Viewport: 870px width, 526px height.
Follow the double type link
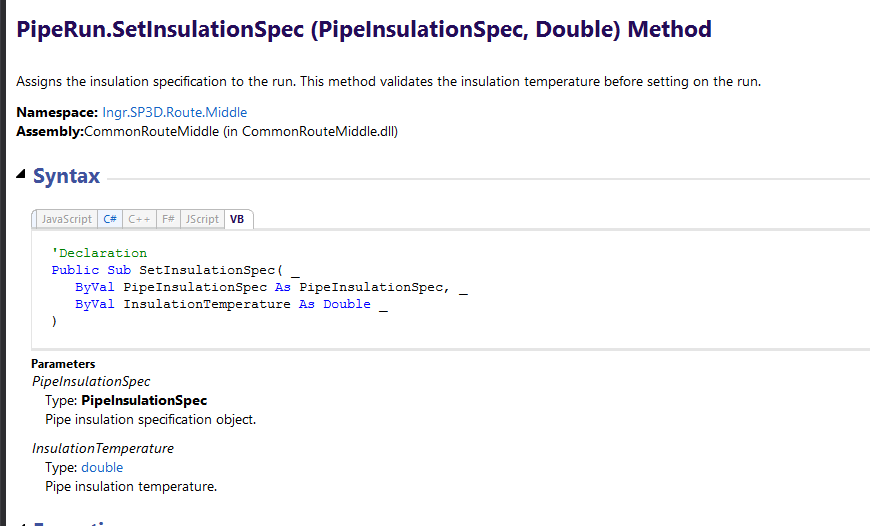click(102, 467)
